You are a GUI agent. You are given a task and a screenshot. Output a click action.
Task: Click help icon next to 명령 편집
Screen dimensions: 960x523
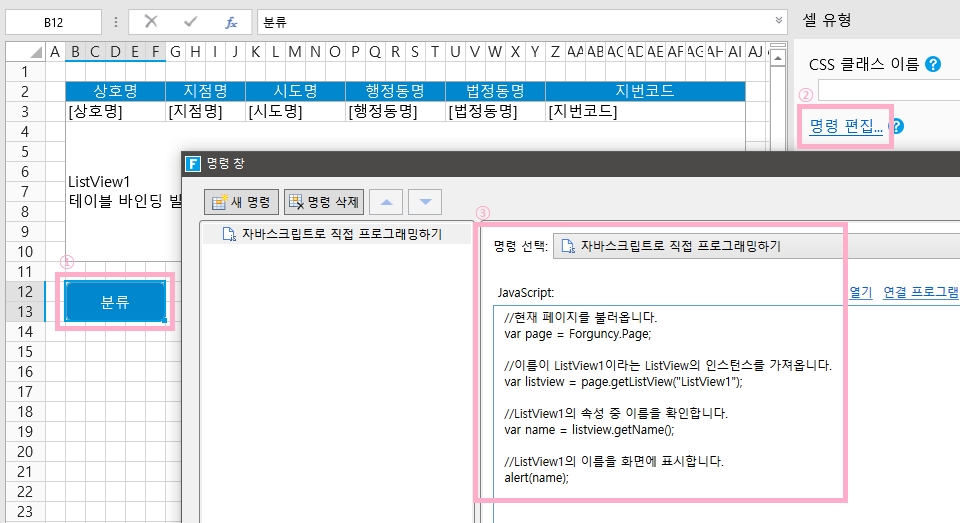pyautogui.click(x=897, y=127)
